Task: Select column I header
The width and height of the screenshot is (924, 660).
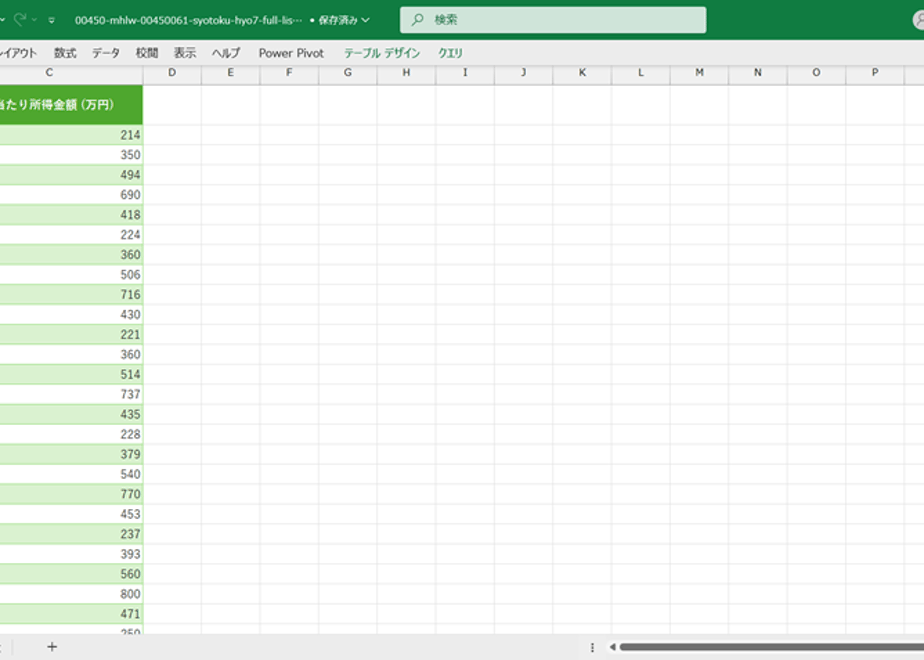Action: (x=465, y=72)
